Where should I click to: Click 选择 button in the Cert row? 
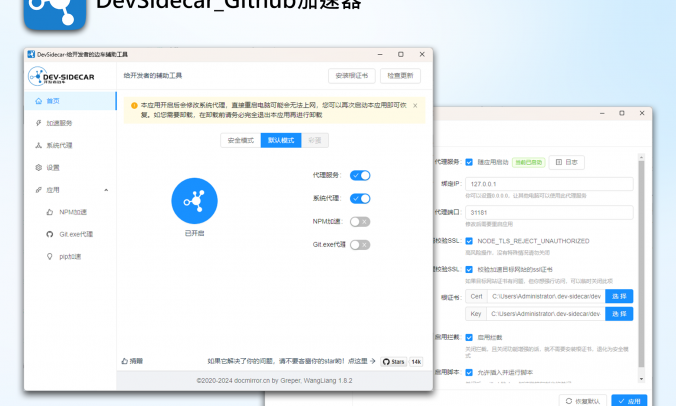(x=619, y=297)
